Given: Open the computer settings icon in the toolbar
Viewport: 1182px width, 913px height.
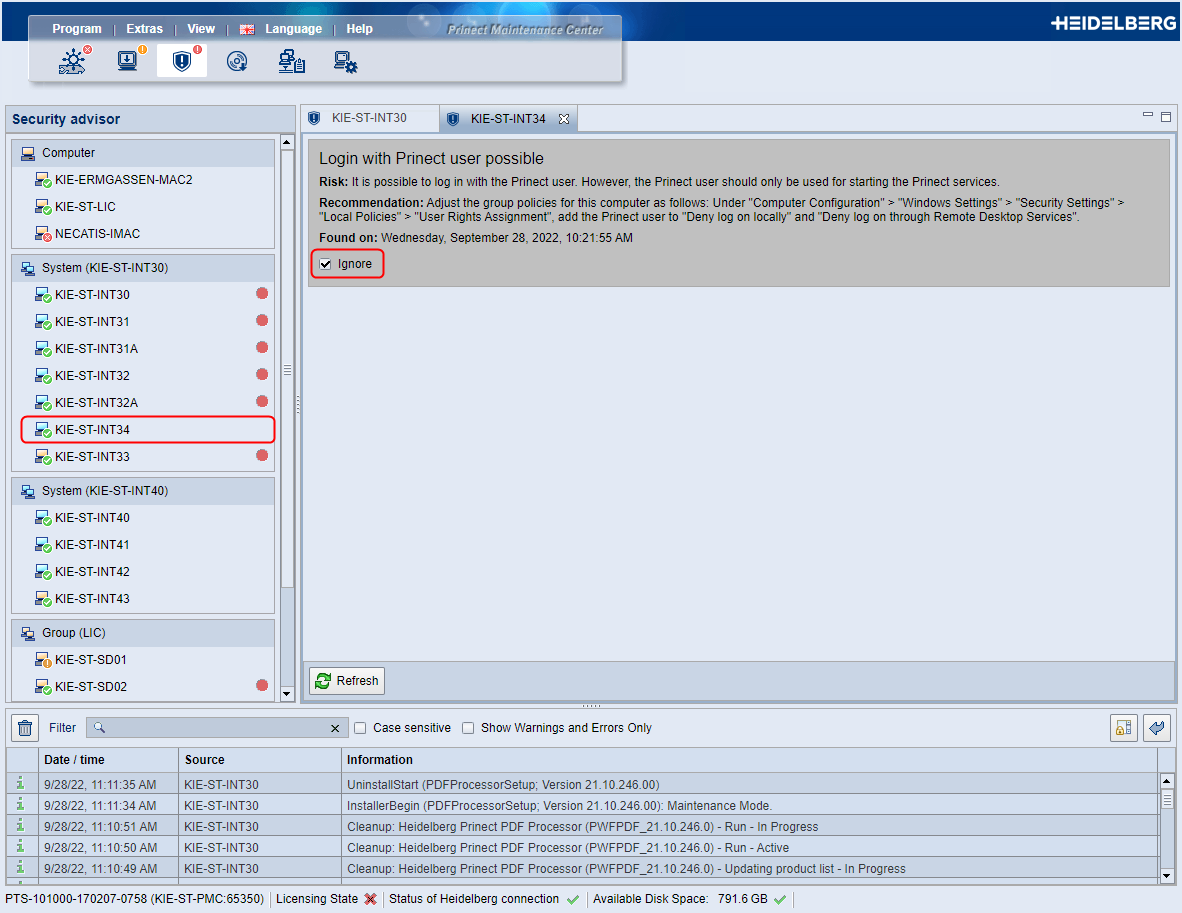Looking at the screenshot, I should [x=345, y=60].
